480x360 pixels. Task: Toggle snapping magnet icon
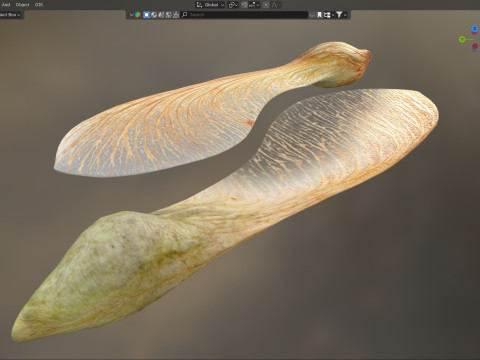pyautogui.click(x=245, y=5)
